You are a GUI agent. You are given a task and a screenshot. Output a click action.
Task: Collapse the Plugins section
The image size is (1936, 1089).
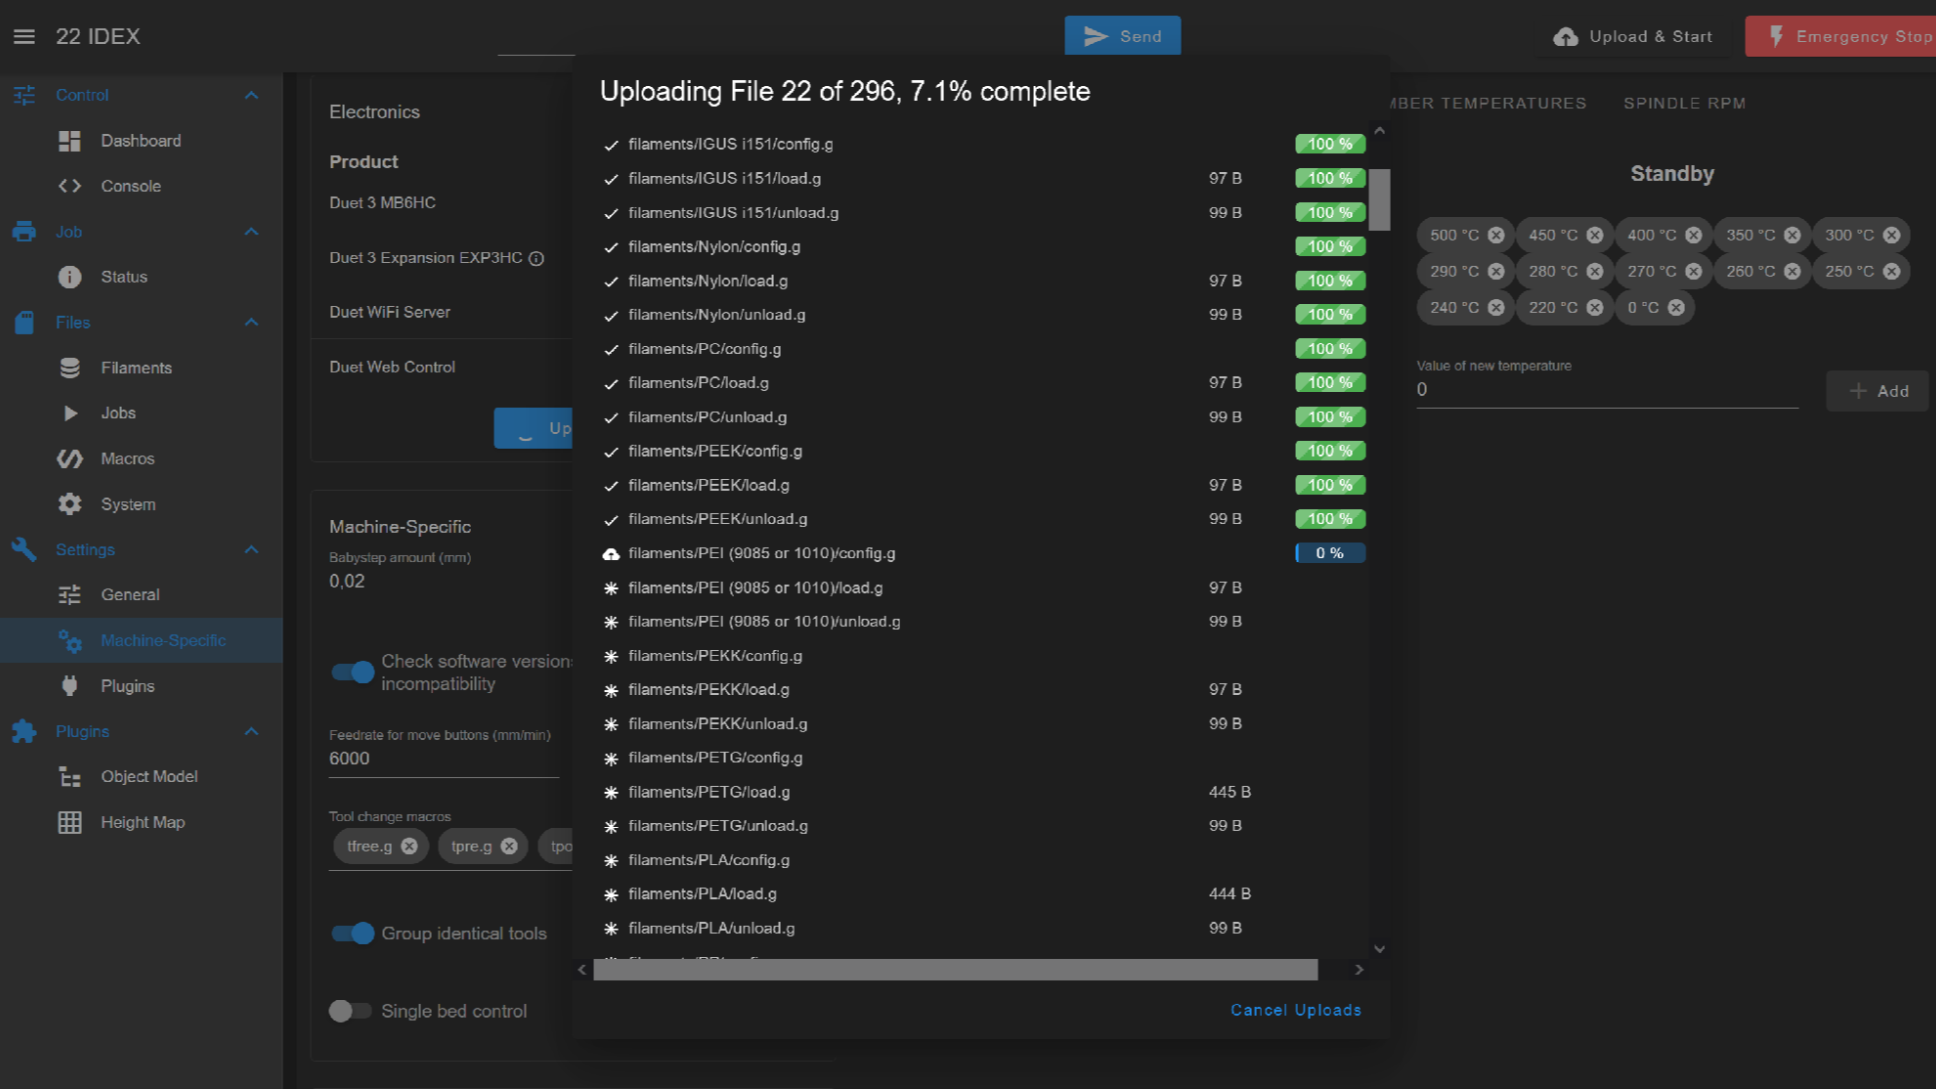tap(251, 732)
